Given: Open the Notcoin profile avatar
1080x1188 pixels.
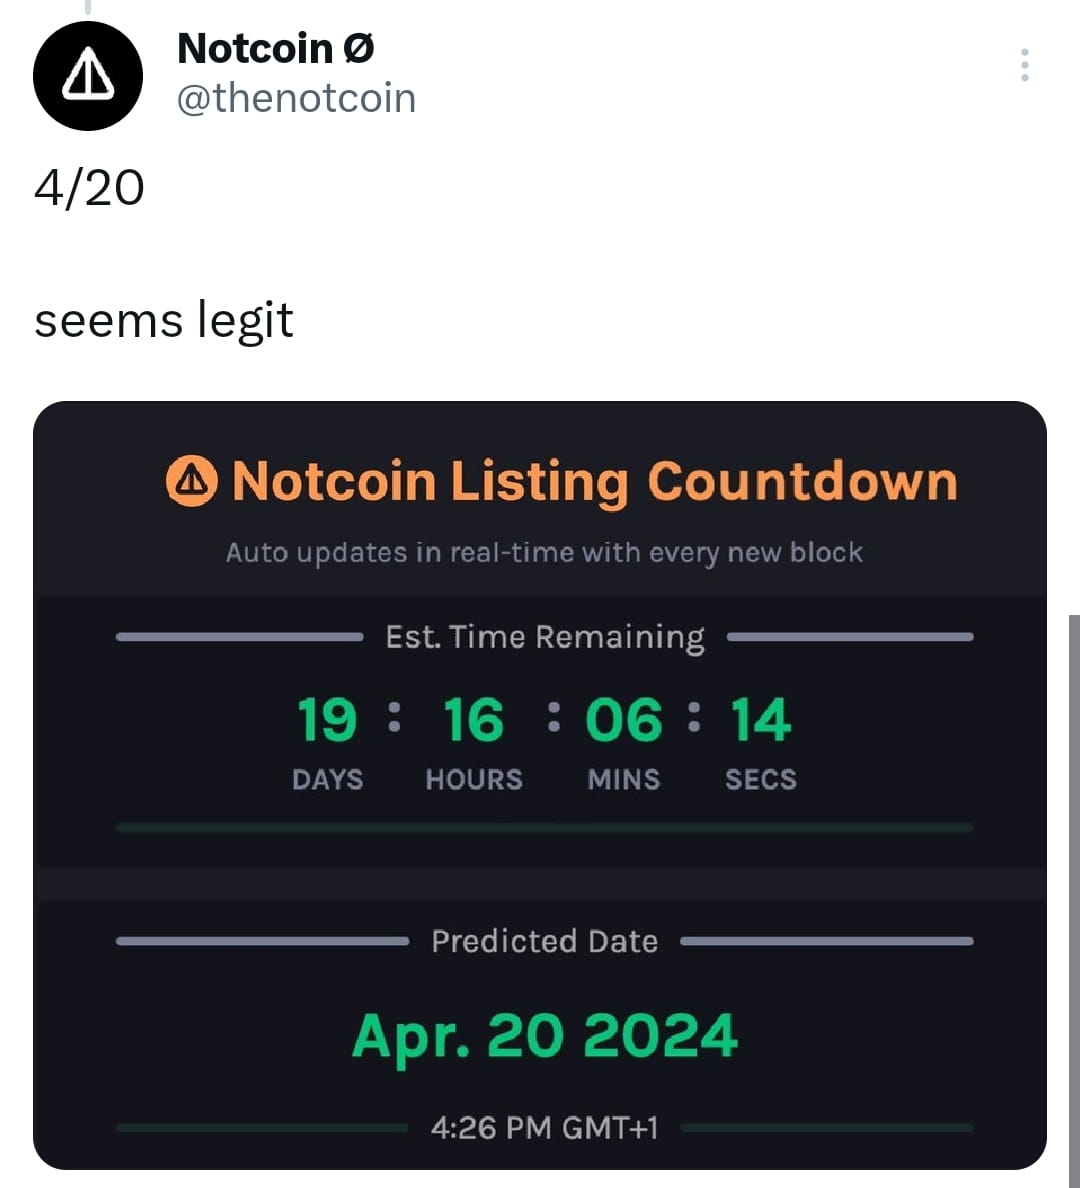Looking at the screenshot, I should (88, 76).
